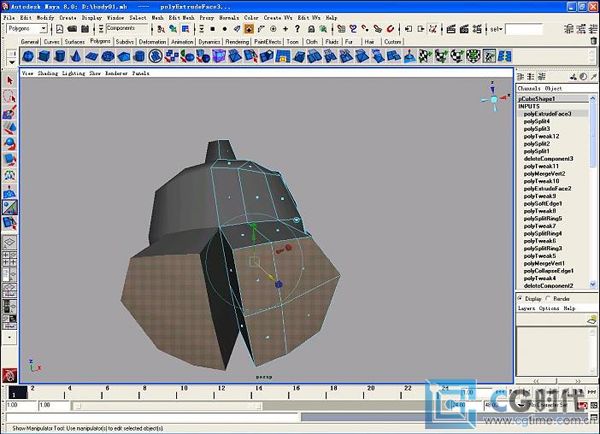Toggle snap to points icon
The height and width of the screenshot is (434, 600).
(x=365, y=29)
